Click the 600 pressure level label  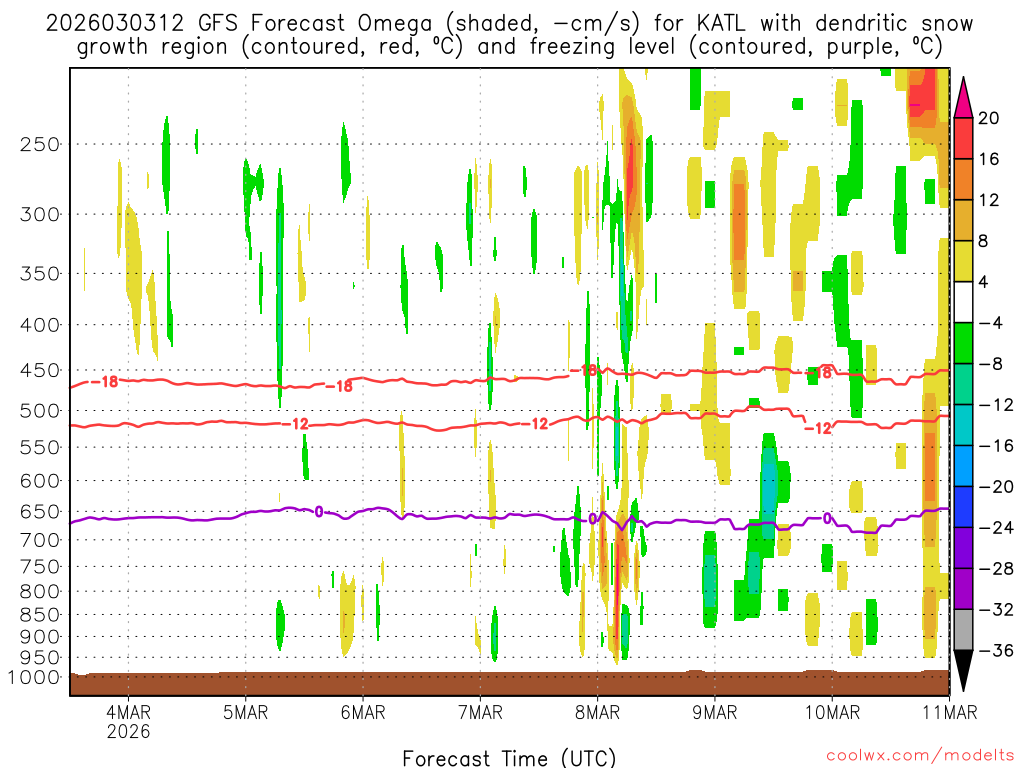(x=40, y=481)
